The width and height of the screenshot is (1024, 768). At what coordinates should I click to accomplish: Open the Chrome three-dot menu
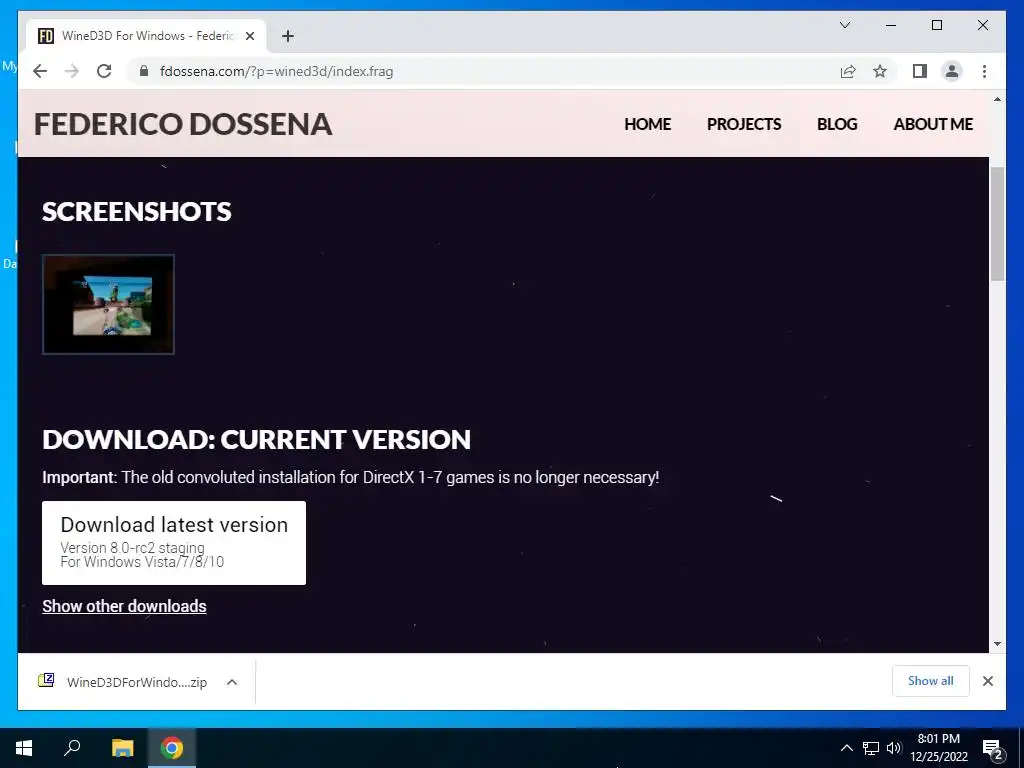984,71
